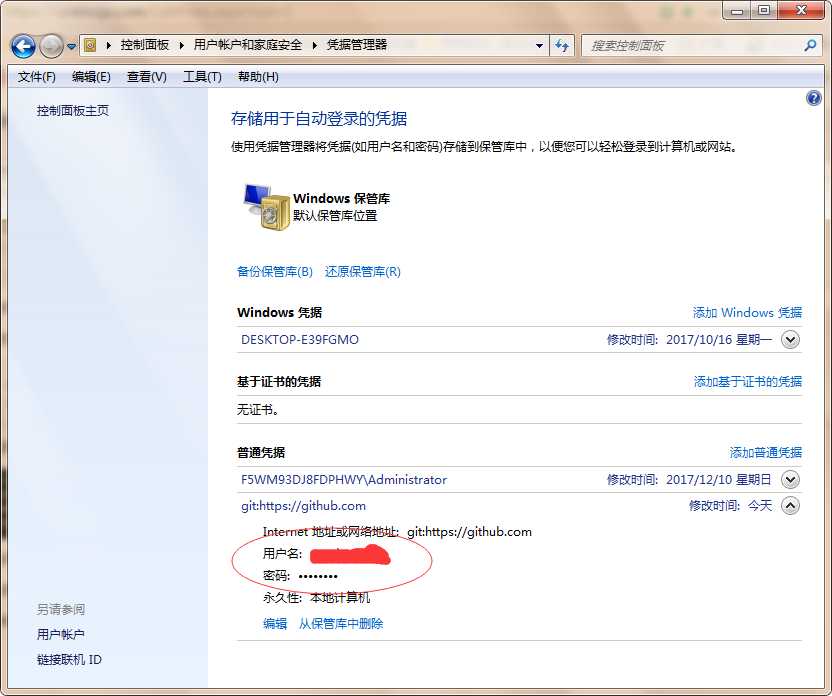Expand the F5WM93DJ8FDPHWY\Administrator chevron

790,480
